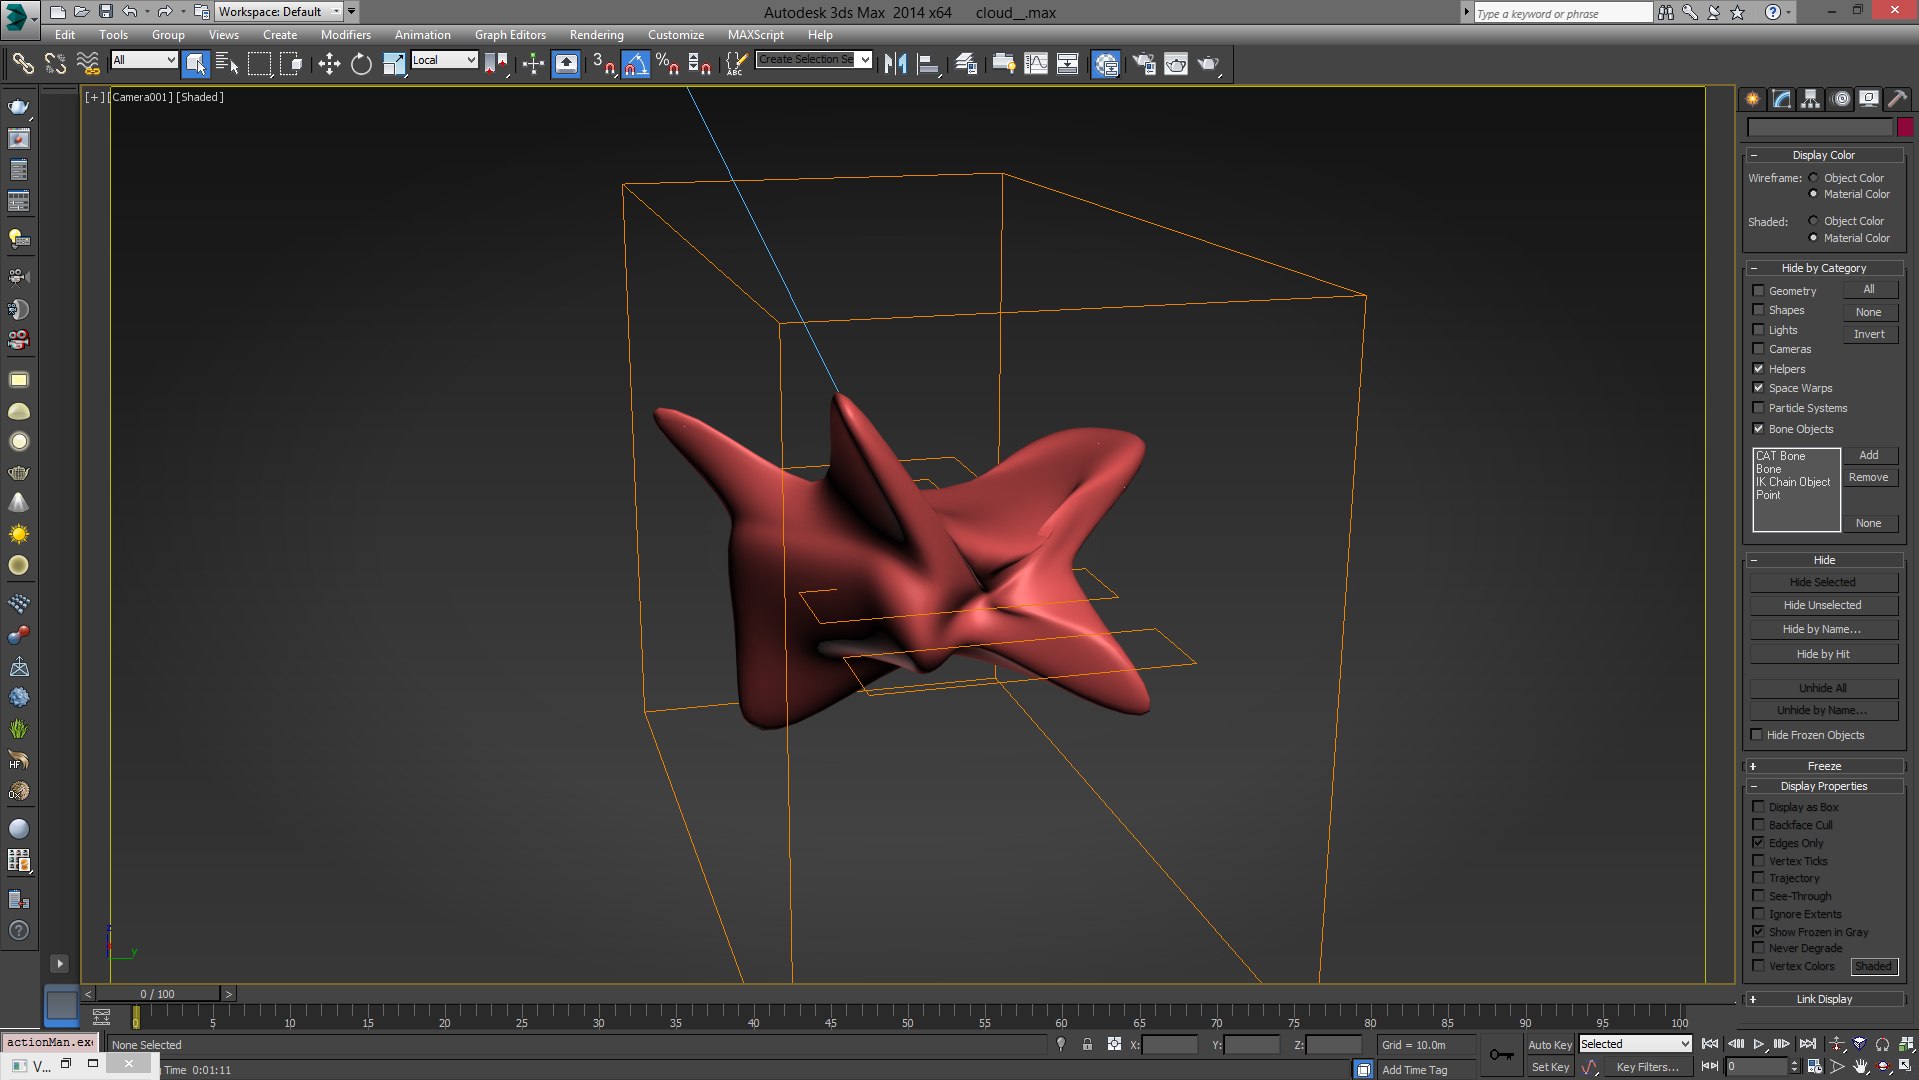This screenshot has width=1919, height=1080.
Task: Open the key mode Selected dropdown
Action: (1634, 1044)
